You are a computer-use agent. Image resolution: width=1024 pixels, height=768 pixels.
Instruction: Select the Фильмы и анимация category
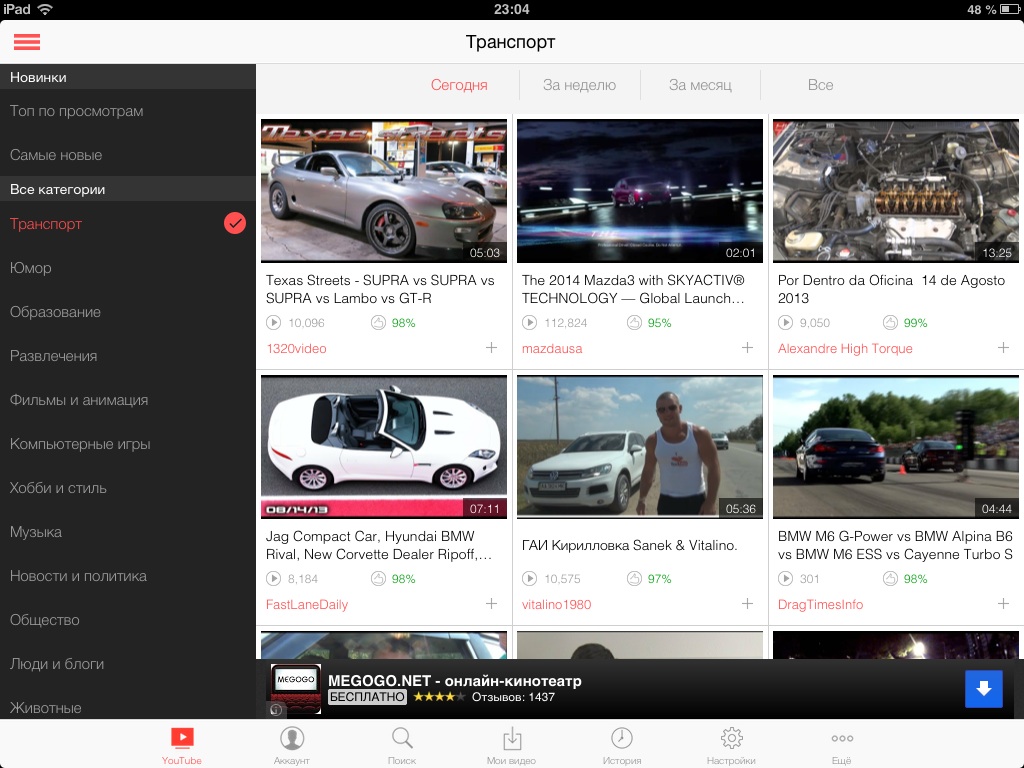[128, 400]
